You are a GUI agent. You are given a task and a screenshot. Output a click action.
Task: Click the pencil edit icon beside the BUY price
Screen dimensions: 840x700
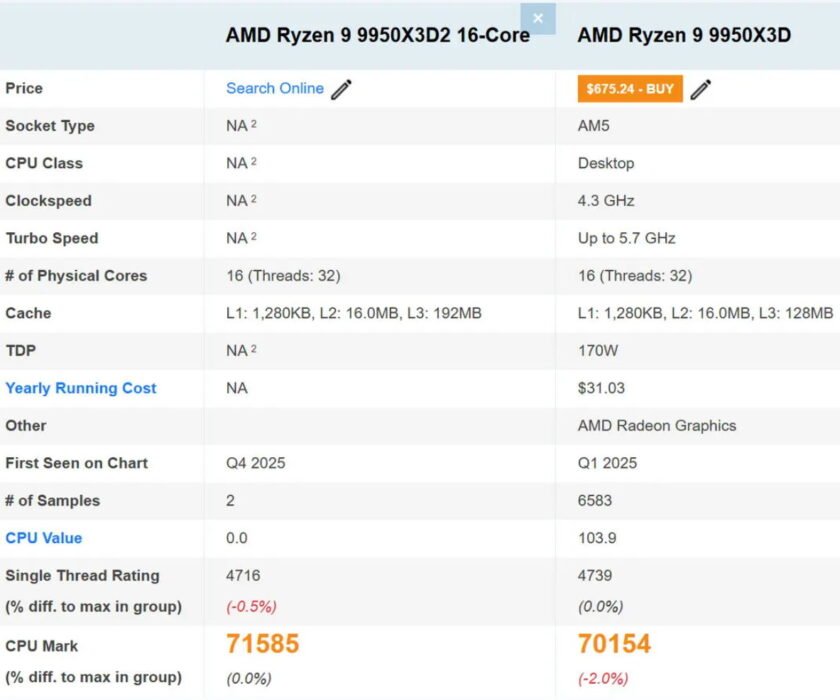point(702,89)
